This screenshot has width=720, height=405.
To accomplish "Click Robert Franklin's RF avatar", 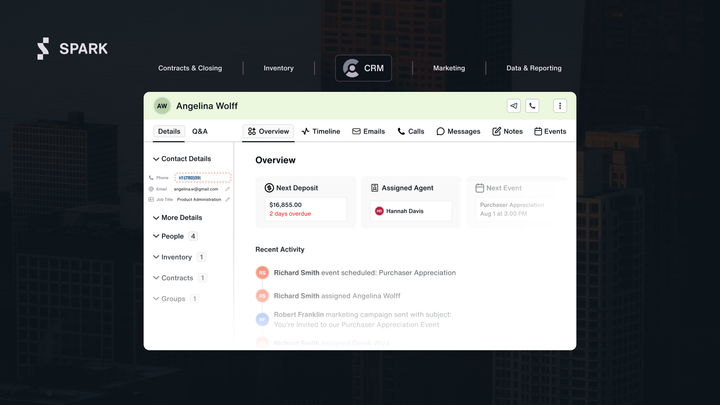I will coord(262,319).
